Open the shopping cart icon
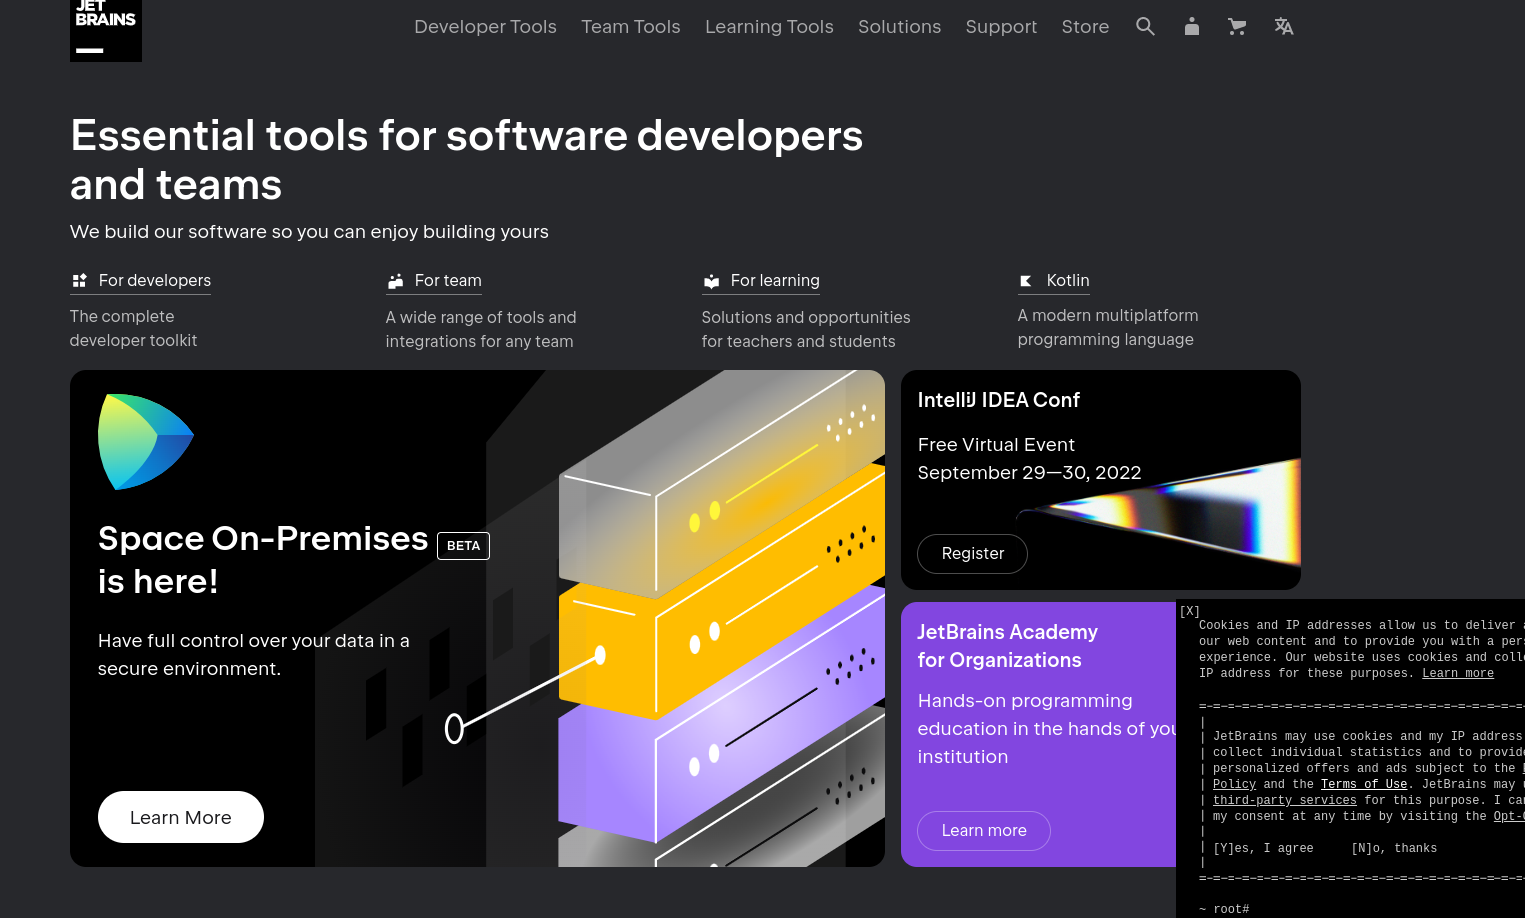Viewport: 1525px width, 918px height. click(1237, 27)
